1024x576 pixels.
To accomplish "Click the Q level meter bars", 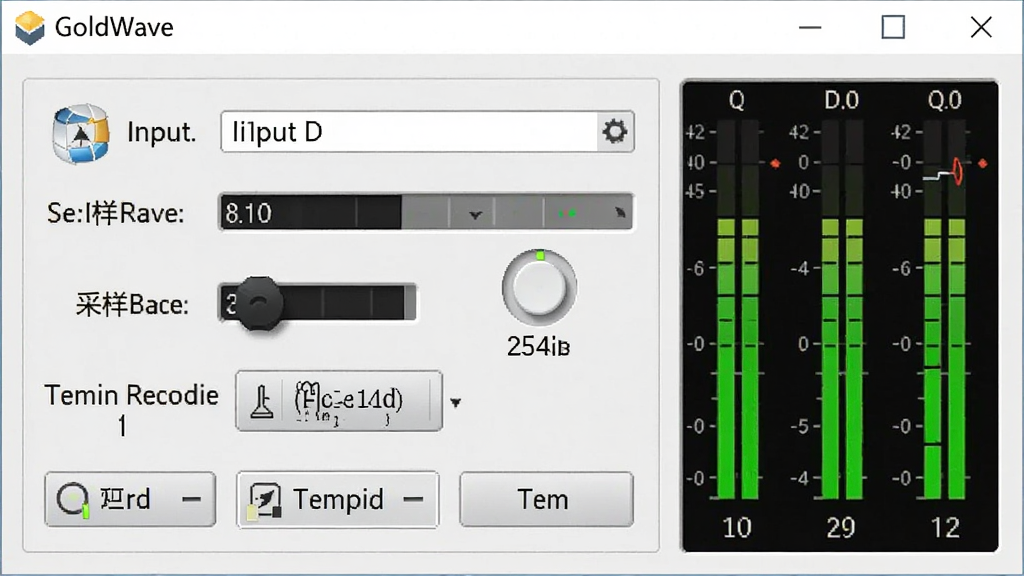I will (x=738, y=310).
